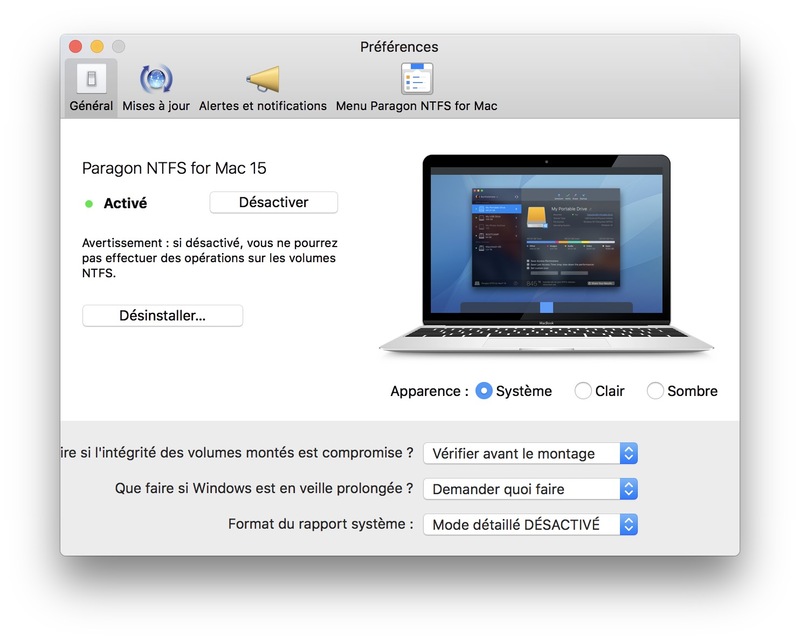800x642 pixels.
Task: Select the Système appearance option
Action: (484, 391)
